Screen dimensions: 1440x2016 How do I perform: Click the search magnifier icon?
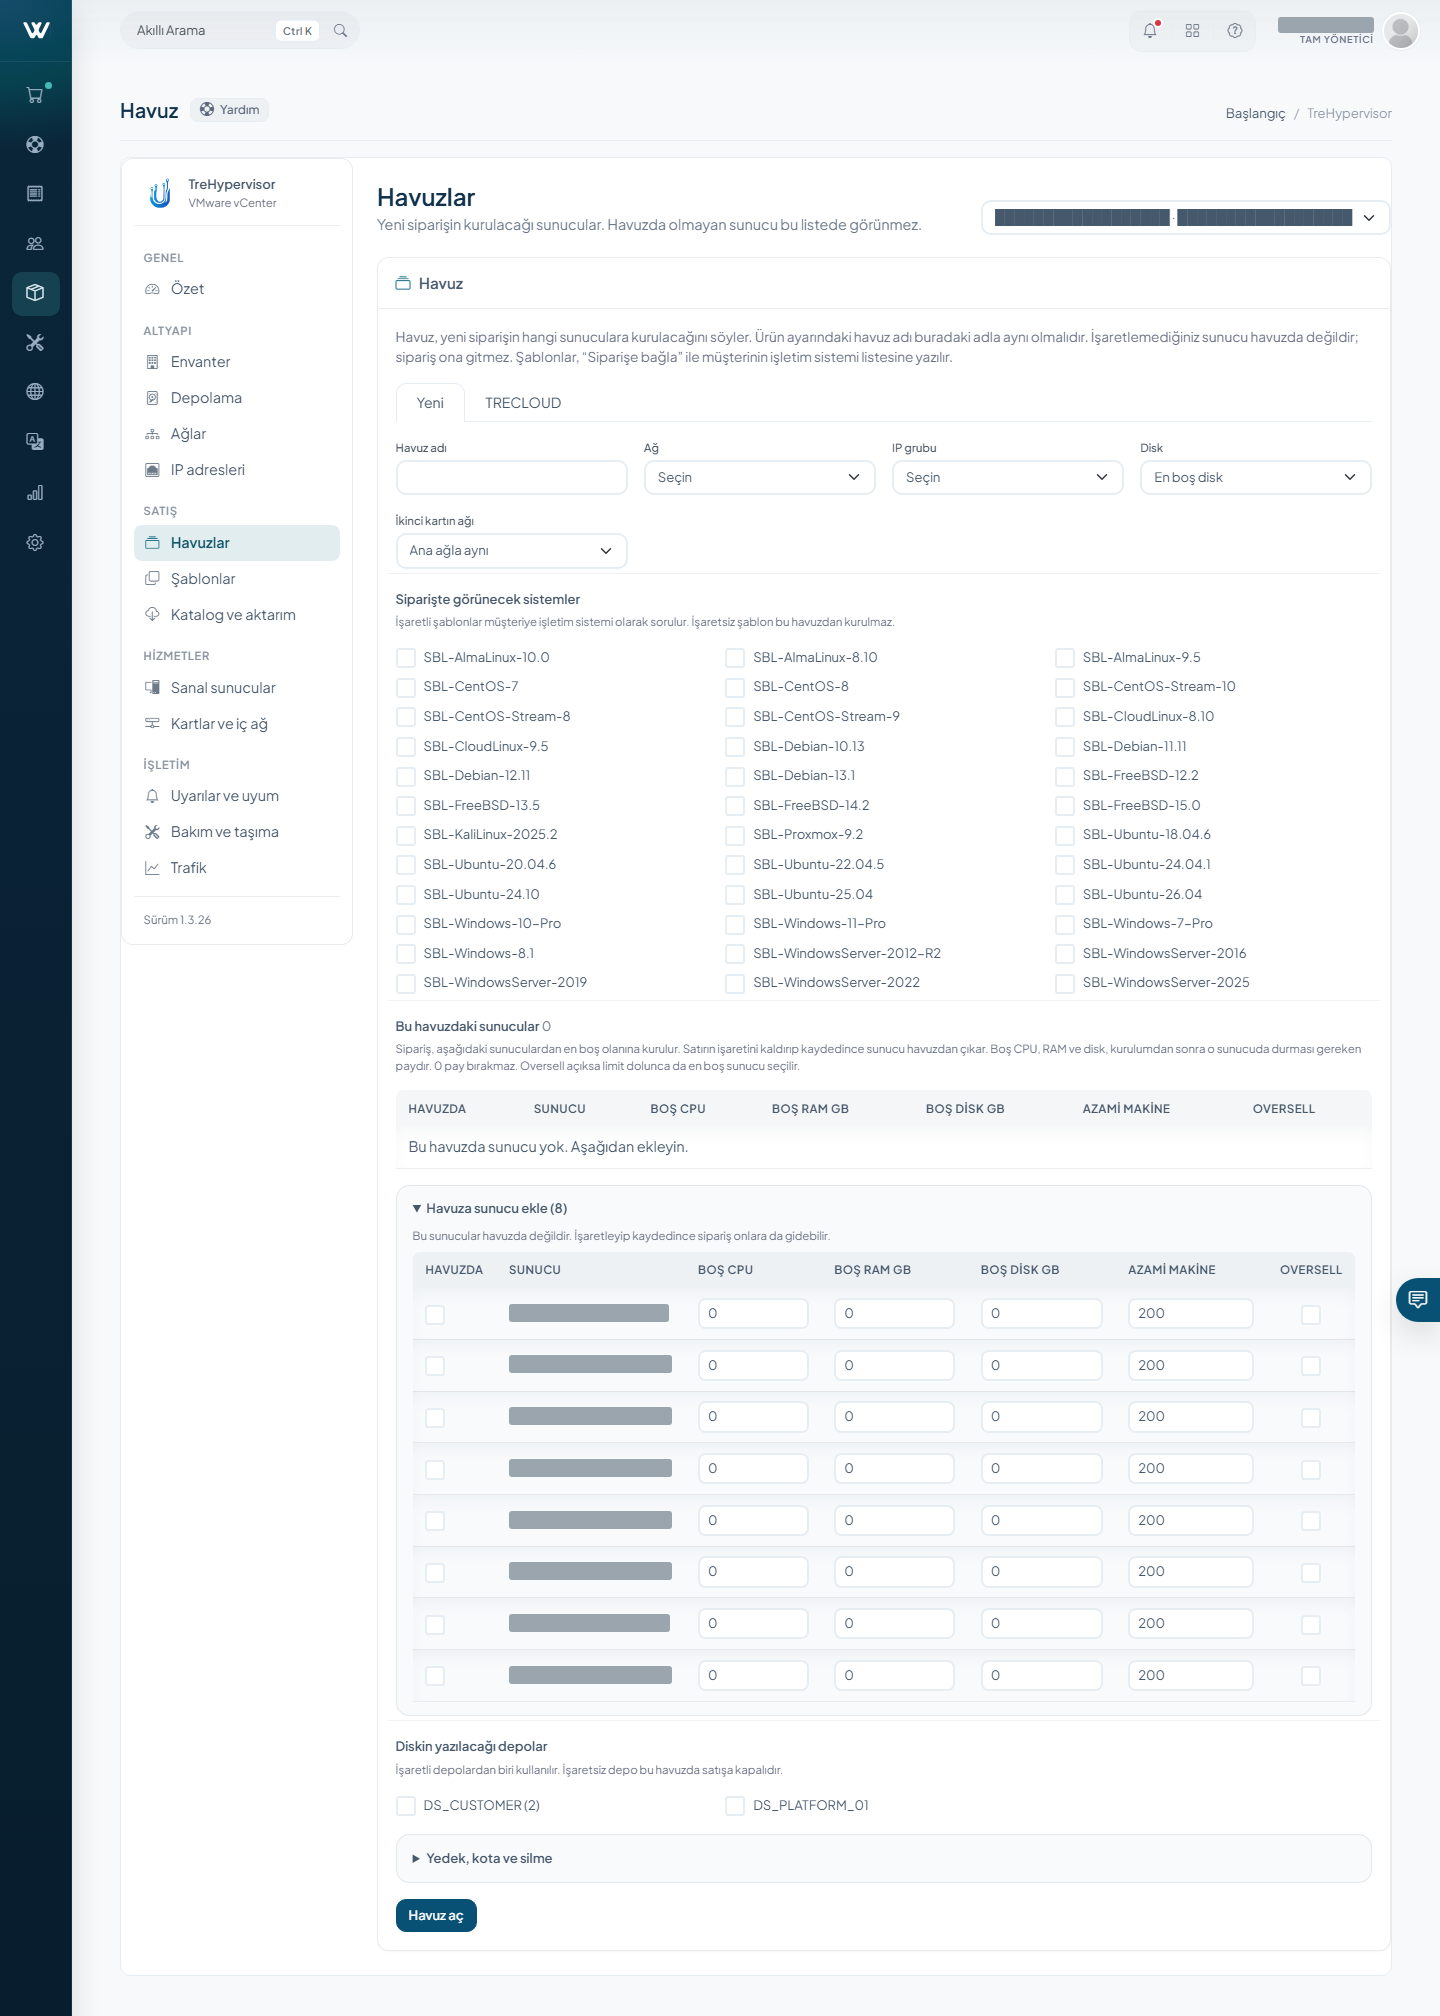[x=340, y=30]
